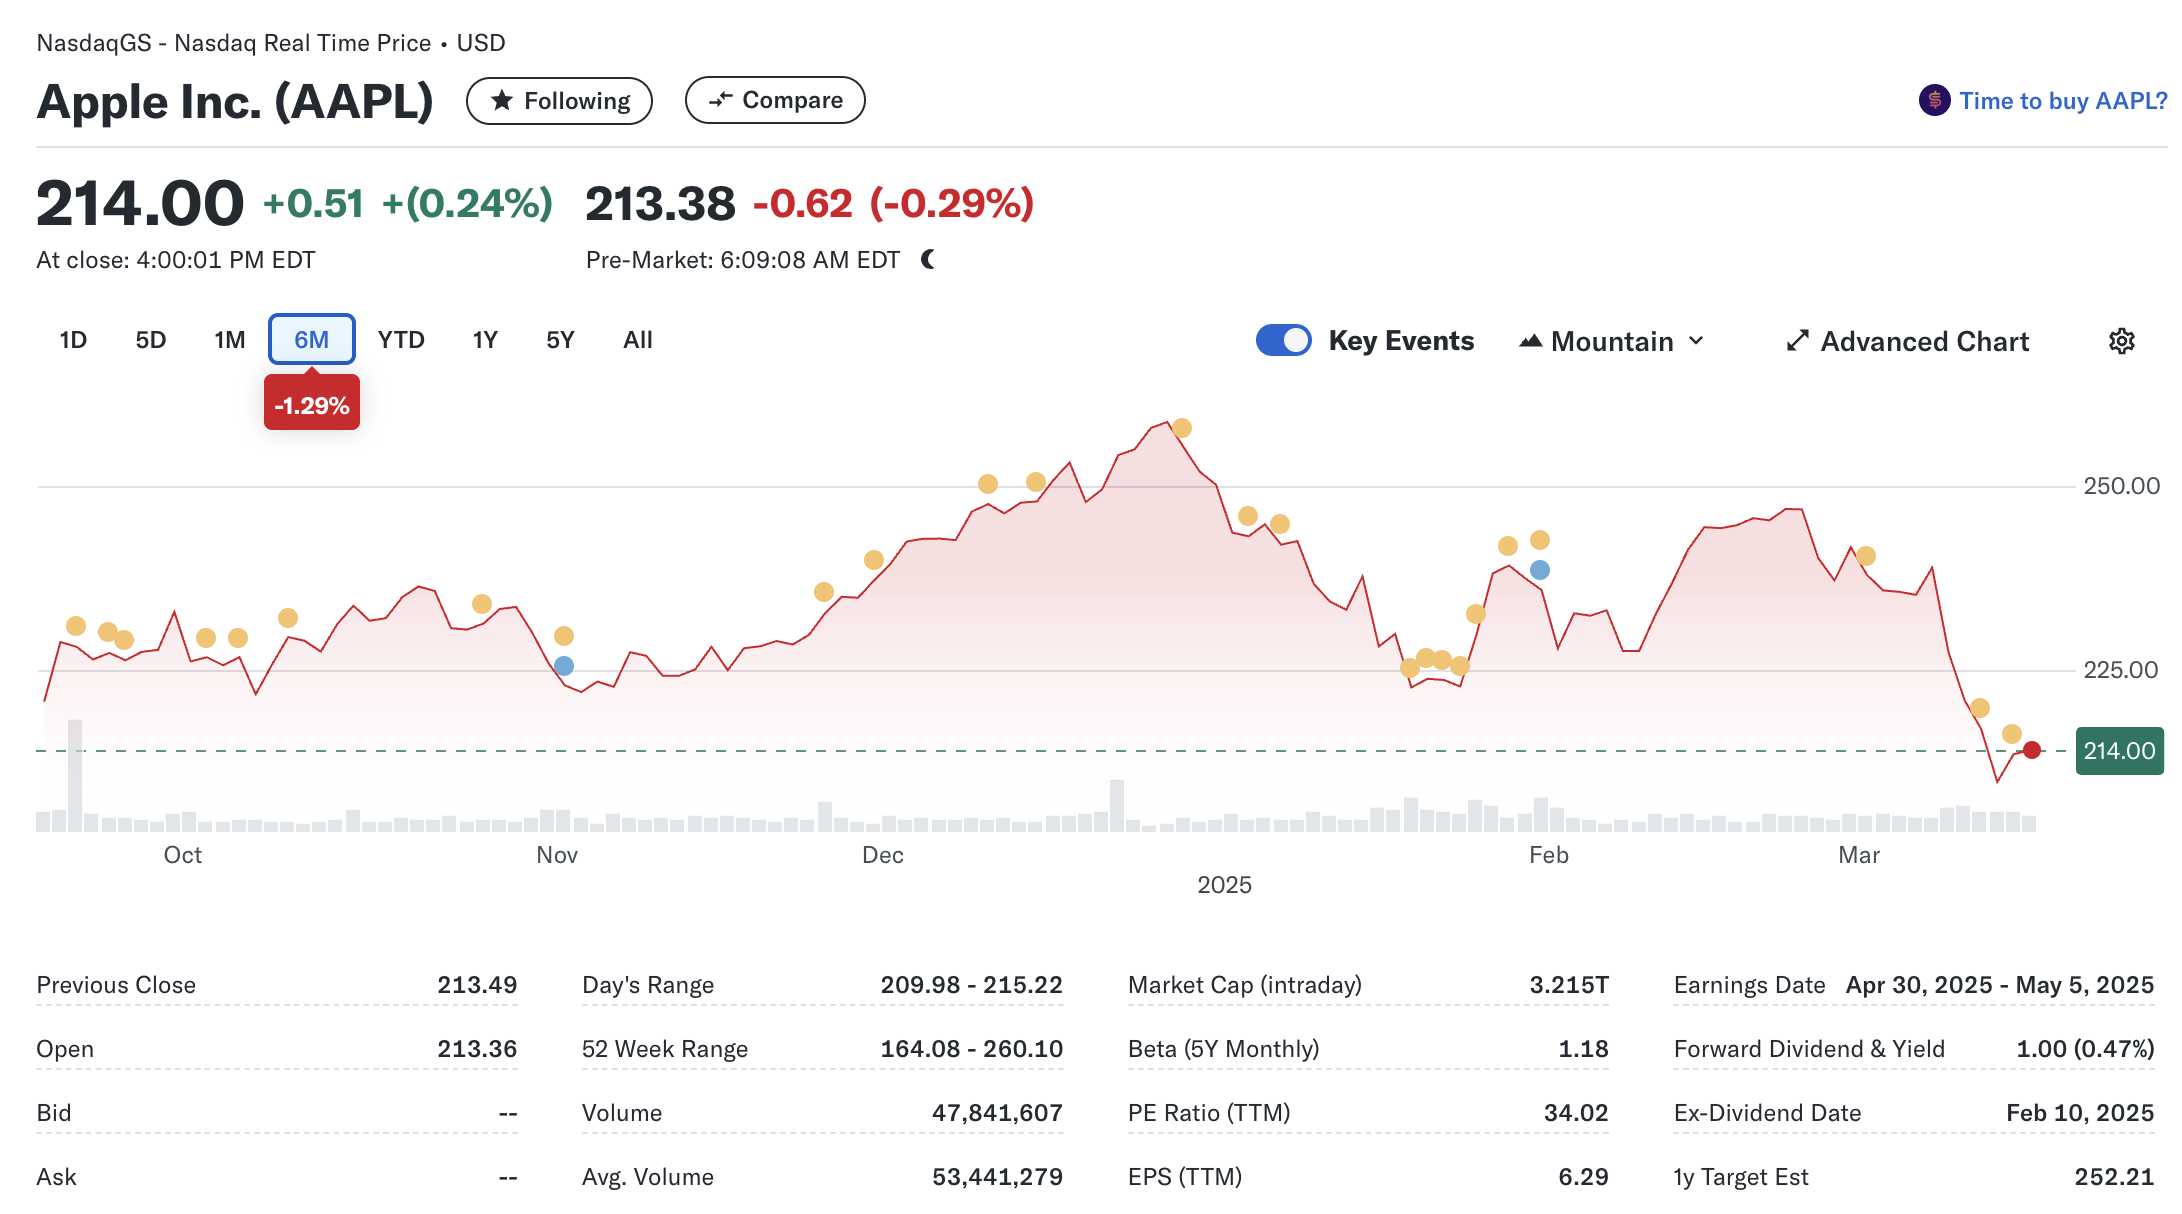Select the 5Y range tab
Screen dimensions: 2182x1214
click(560, 340)
